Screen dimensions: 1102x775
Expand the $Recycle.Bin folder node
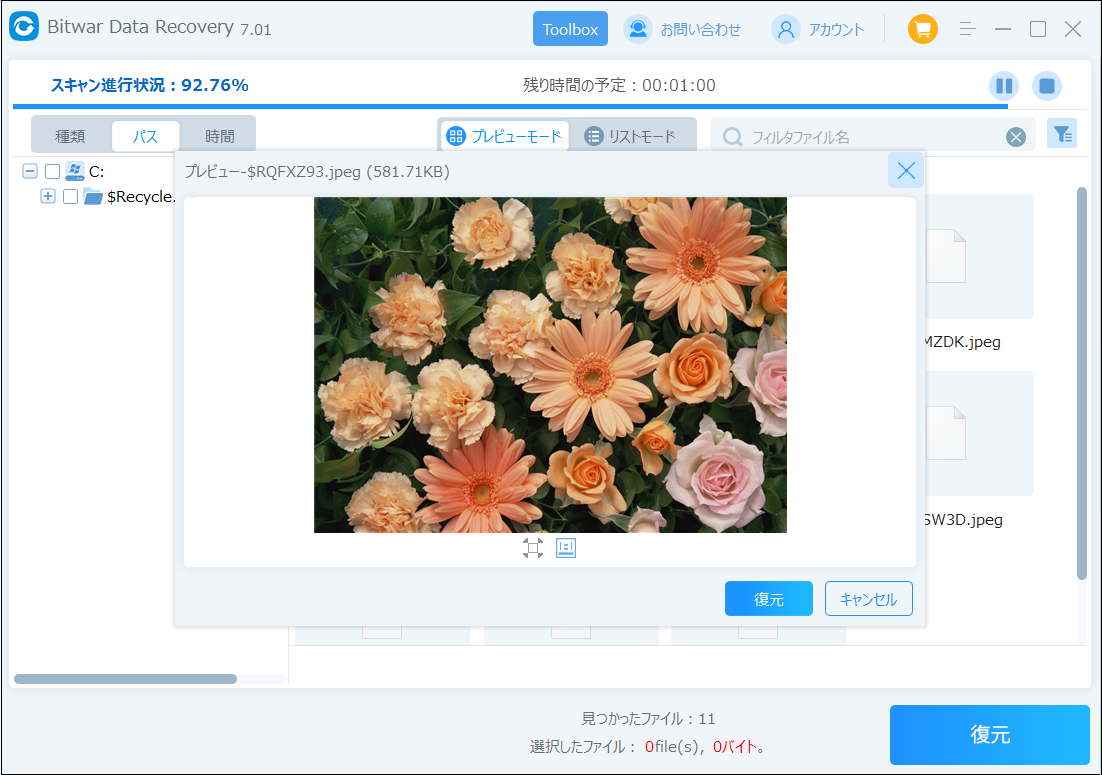(47, 196)
